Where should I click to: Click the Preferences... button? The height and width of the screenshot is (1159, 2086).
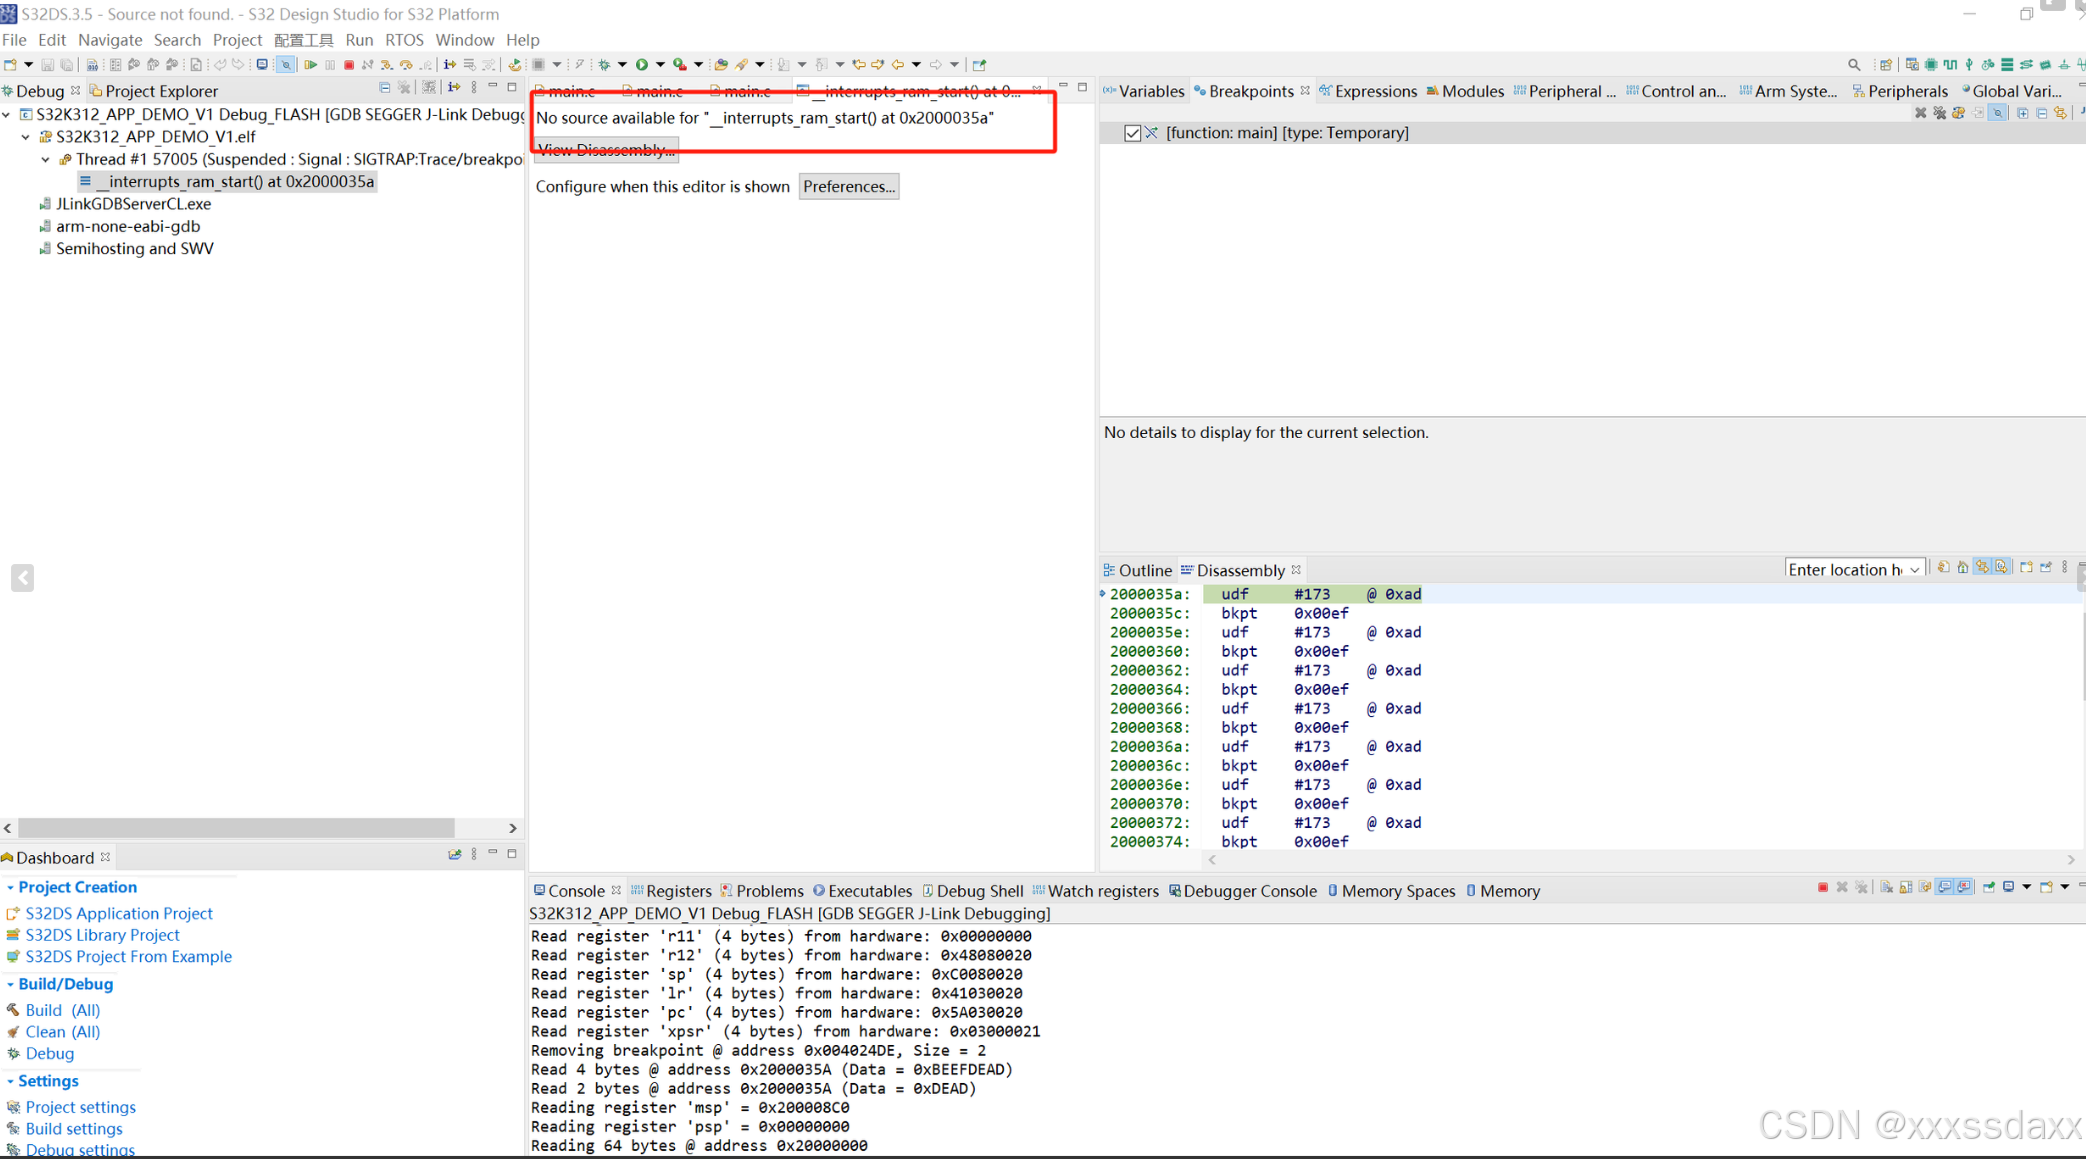click(x=848, y=187)
